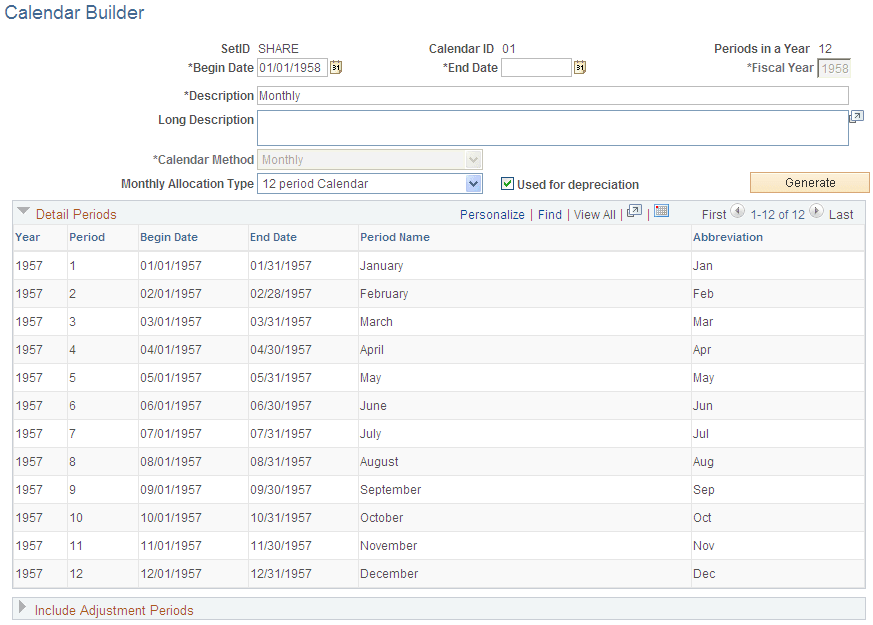Open the Calendar Method dropdown
This screenshot has width=873, height=625.
coord(474,159)
